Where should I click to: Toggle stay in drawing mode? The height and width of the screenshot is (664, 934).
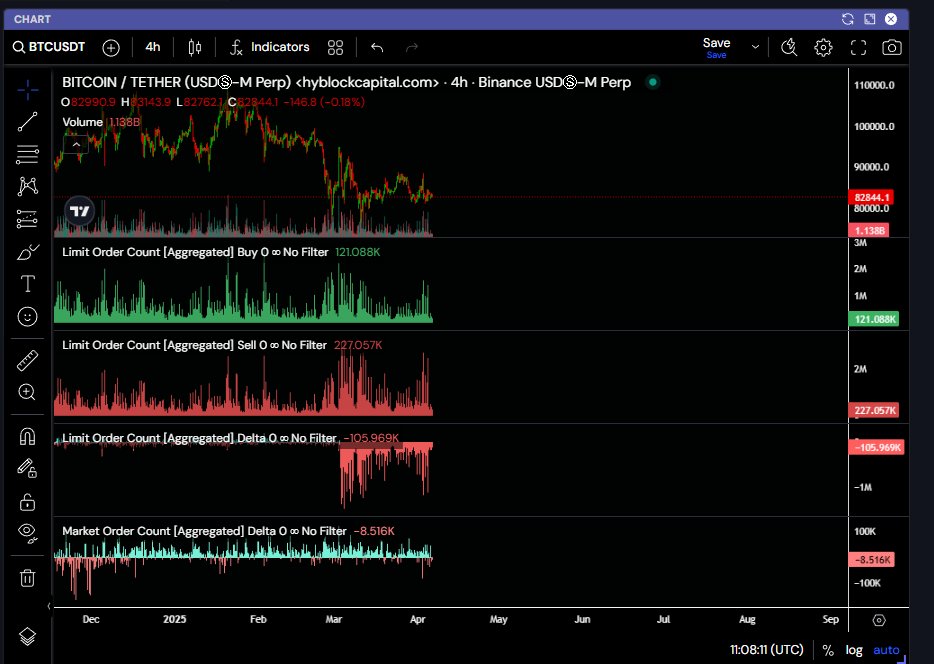tap(27, 468)
